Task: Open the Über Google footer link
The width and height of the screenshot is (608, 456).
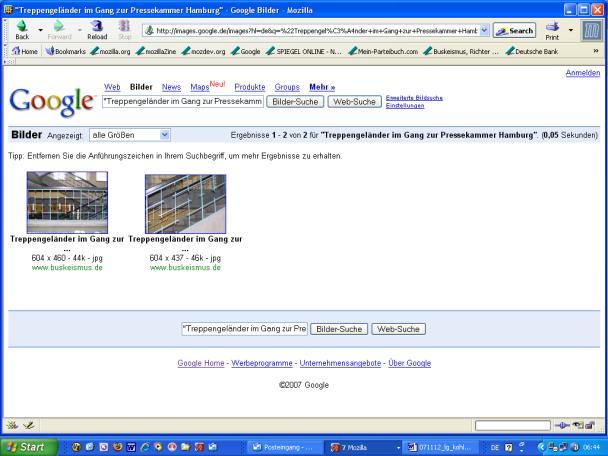Action: click(x=409, y=363)
